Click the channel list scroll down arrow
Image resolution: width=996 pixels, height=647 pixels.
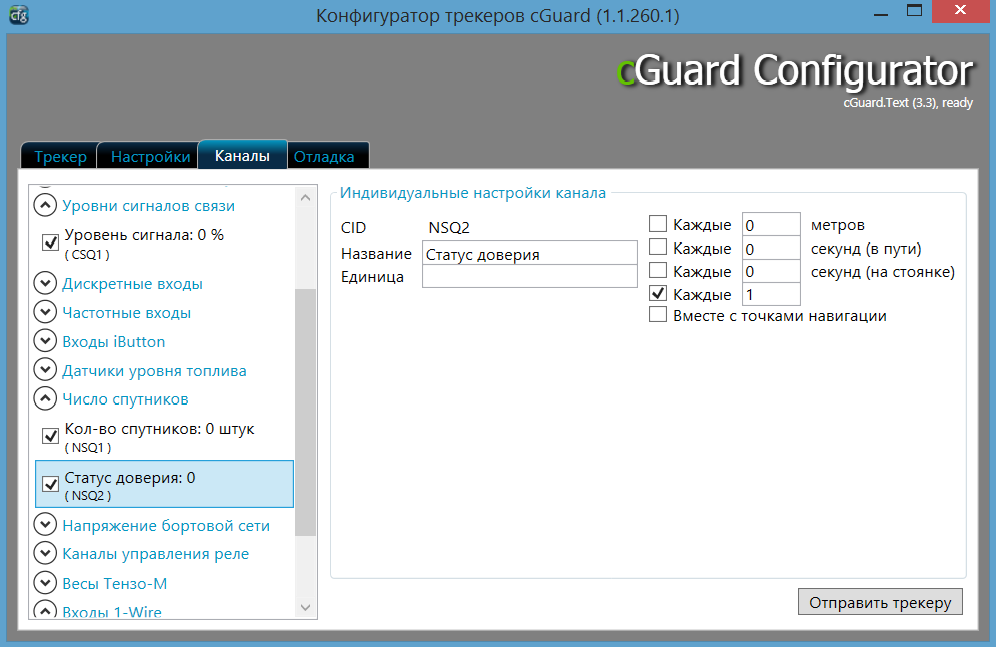pyautogui.click(x=307, y=608)
